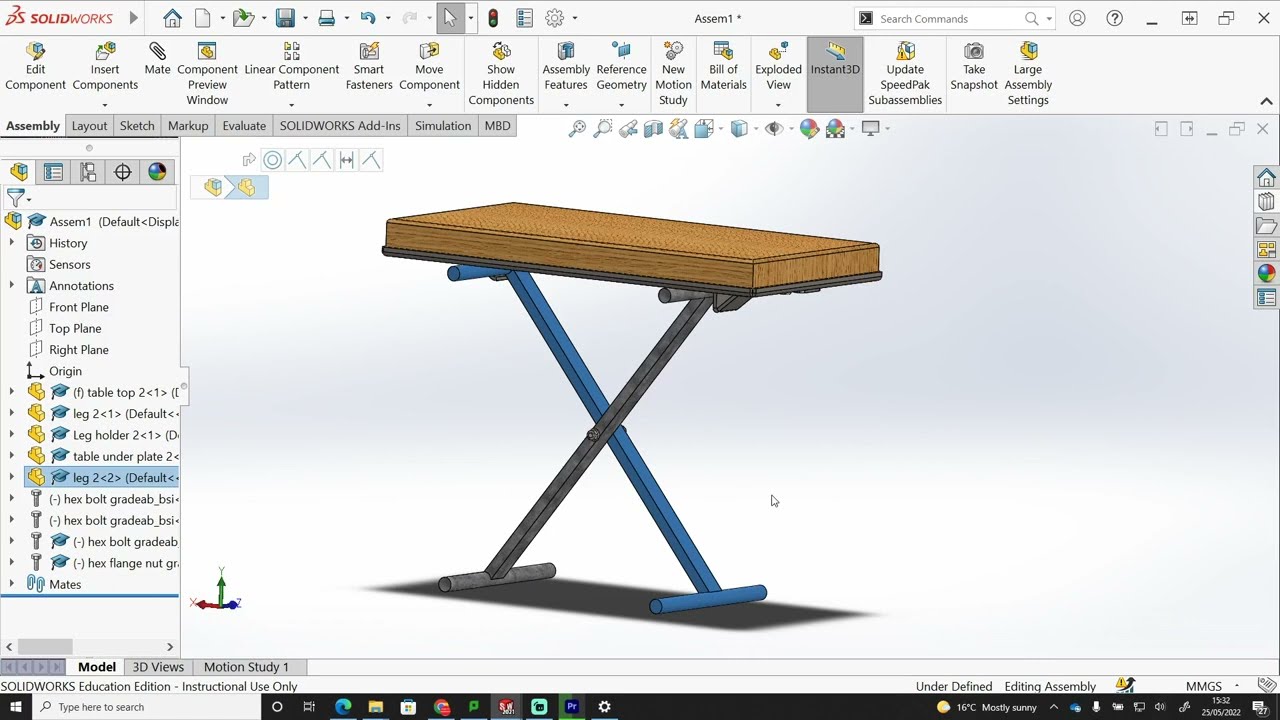This screenshot has height=720, width=1280.
Task: Collapse the CommandManager ribbon arrow
Action: click(1266, 102)
